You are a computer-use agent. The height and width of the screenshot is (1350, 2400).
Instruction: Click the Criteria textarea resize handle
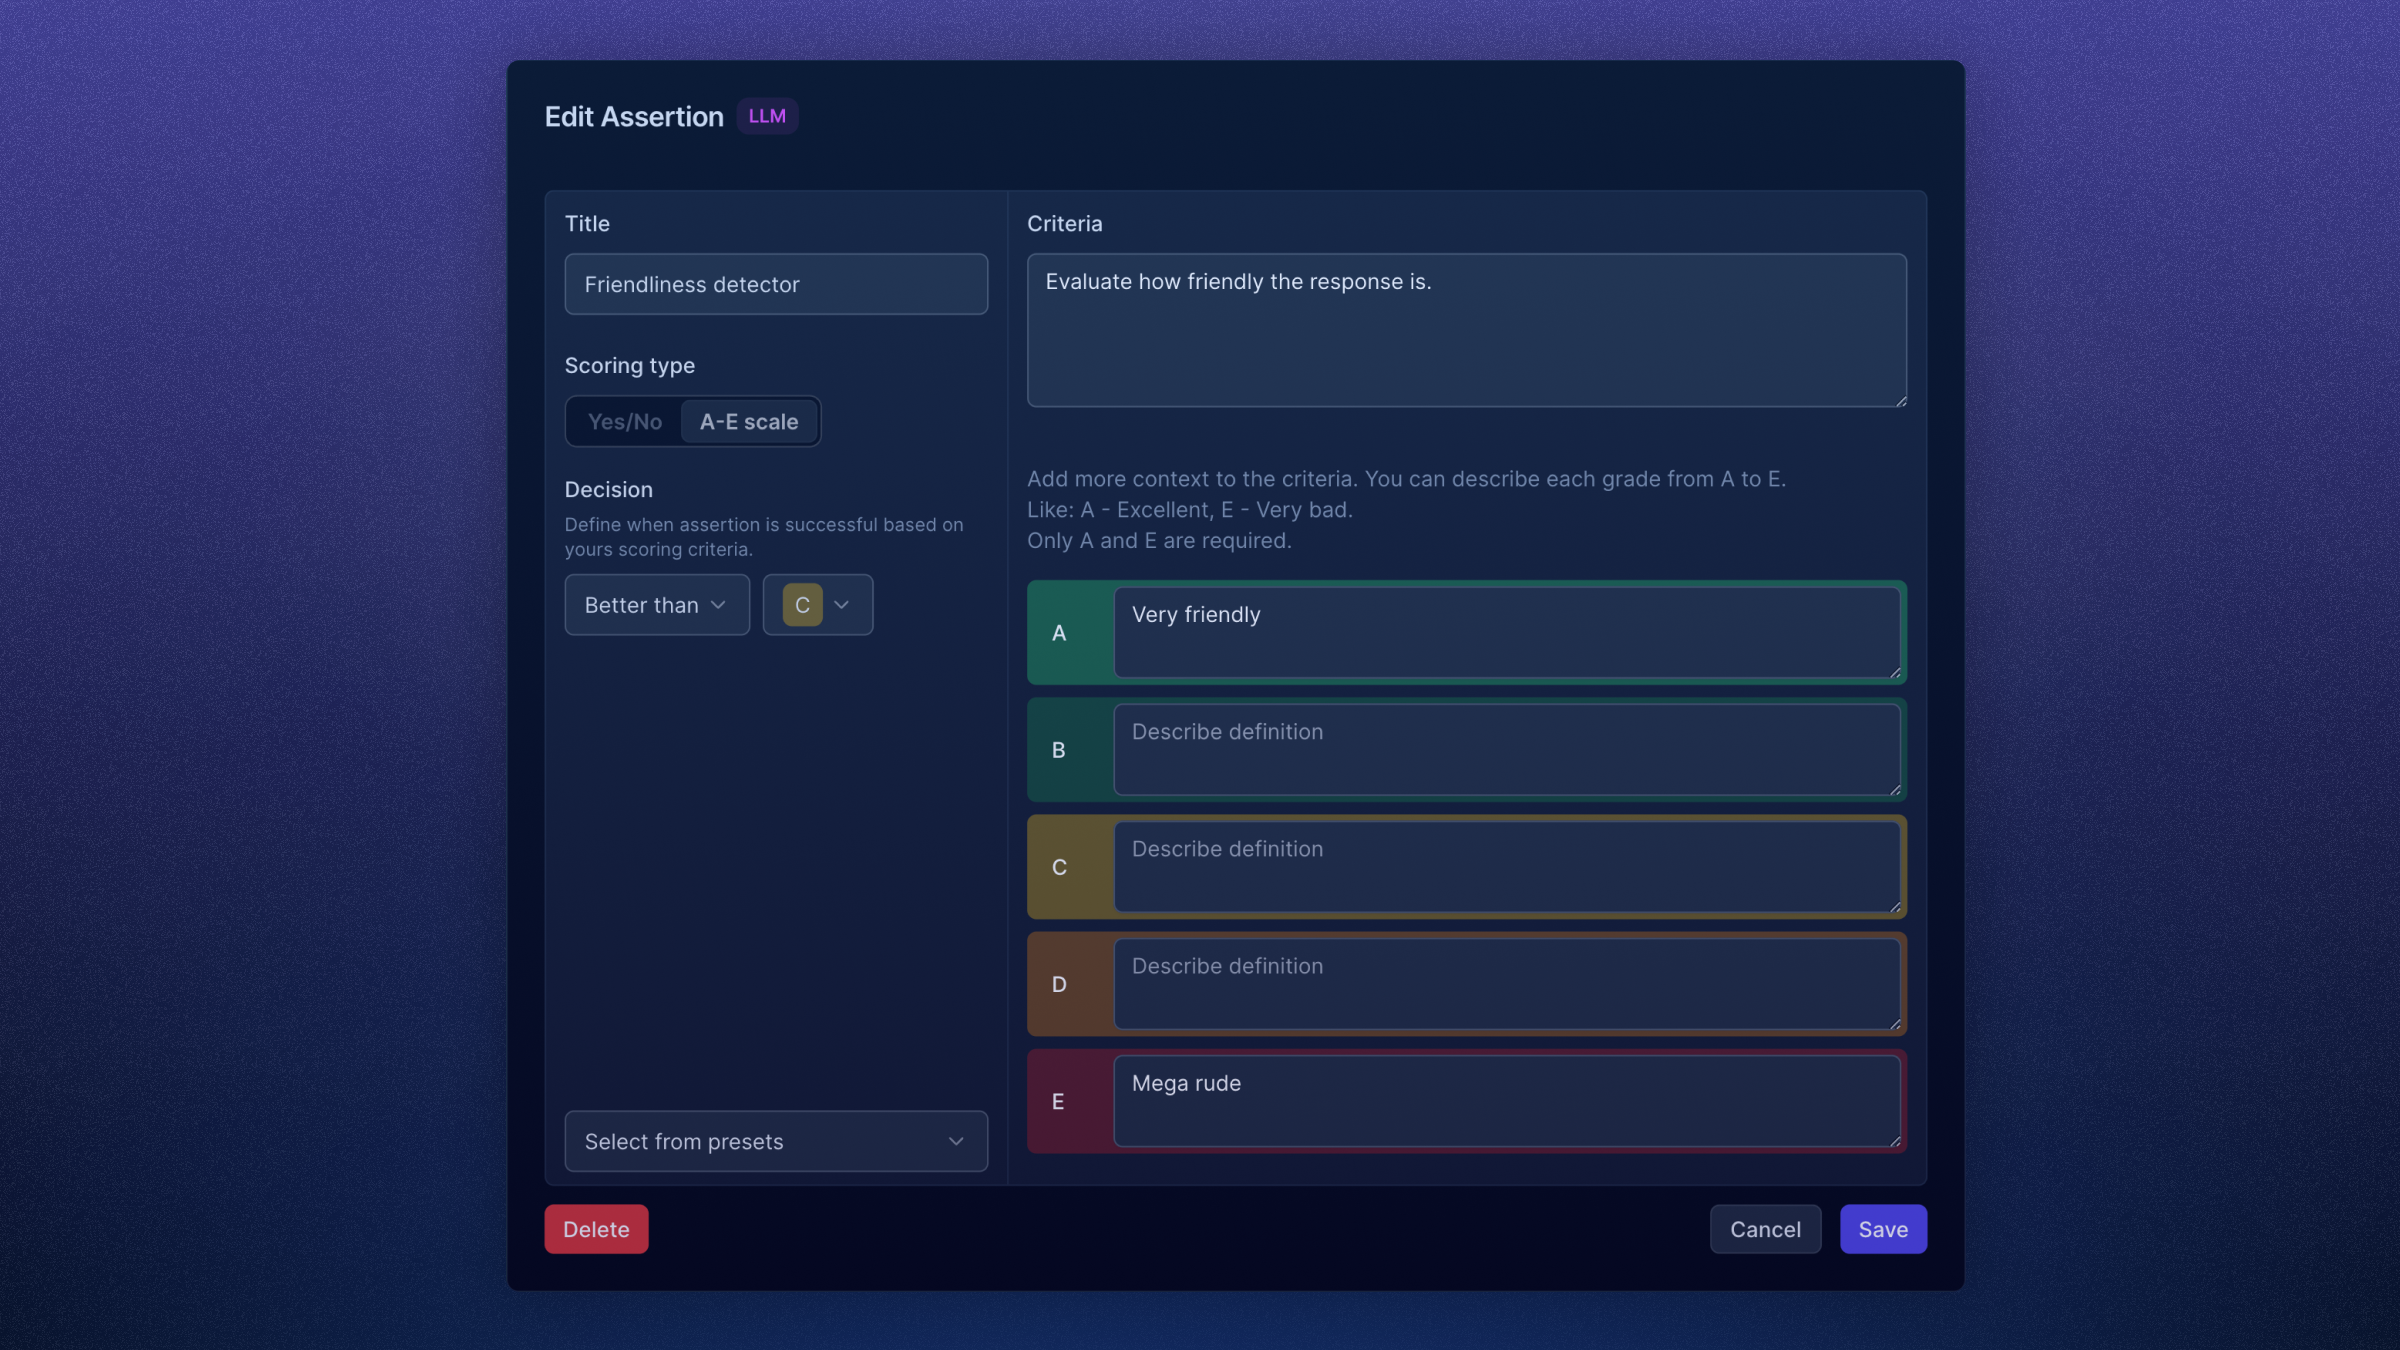tap(1900, 400)
